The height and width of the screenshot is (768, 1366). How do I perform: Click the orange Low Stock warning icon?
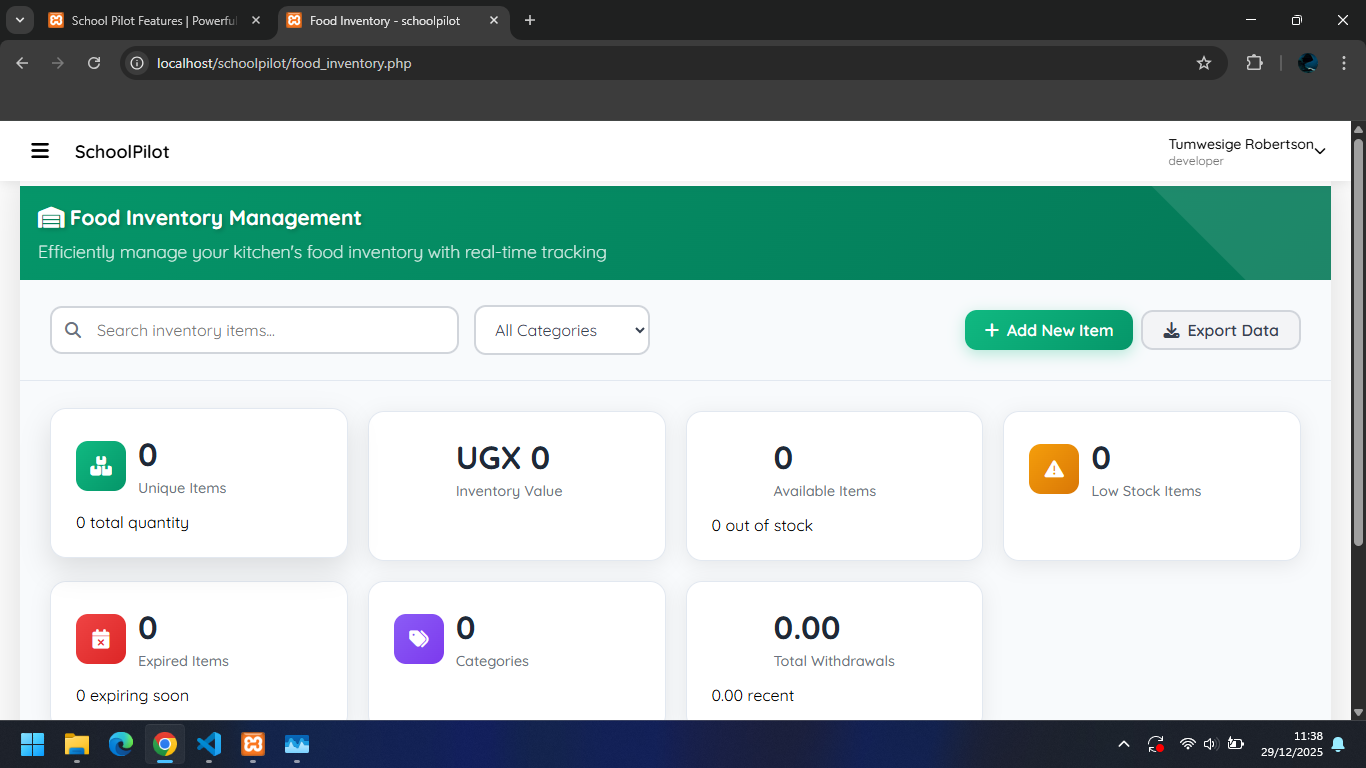1054,469
